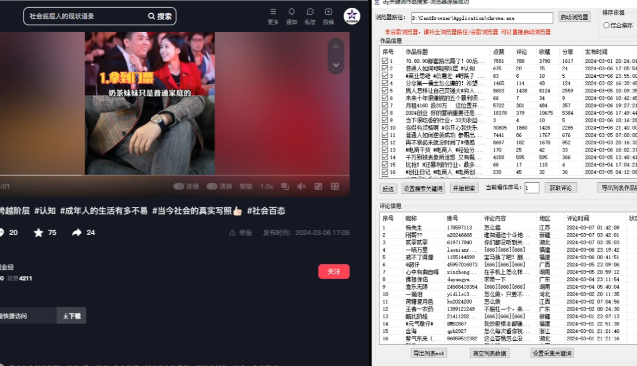Go to previous video with up chevron
637x366 pixels.
(336, 47)
